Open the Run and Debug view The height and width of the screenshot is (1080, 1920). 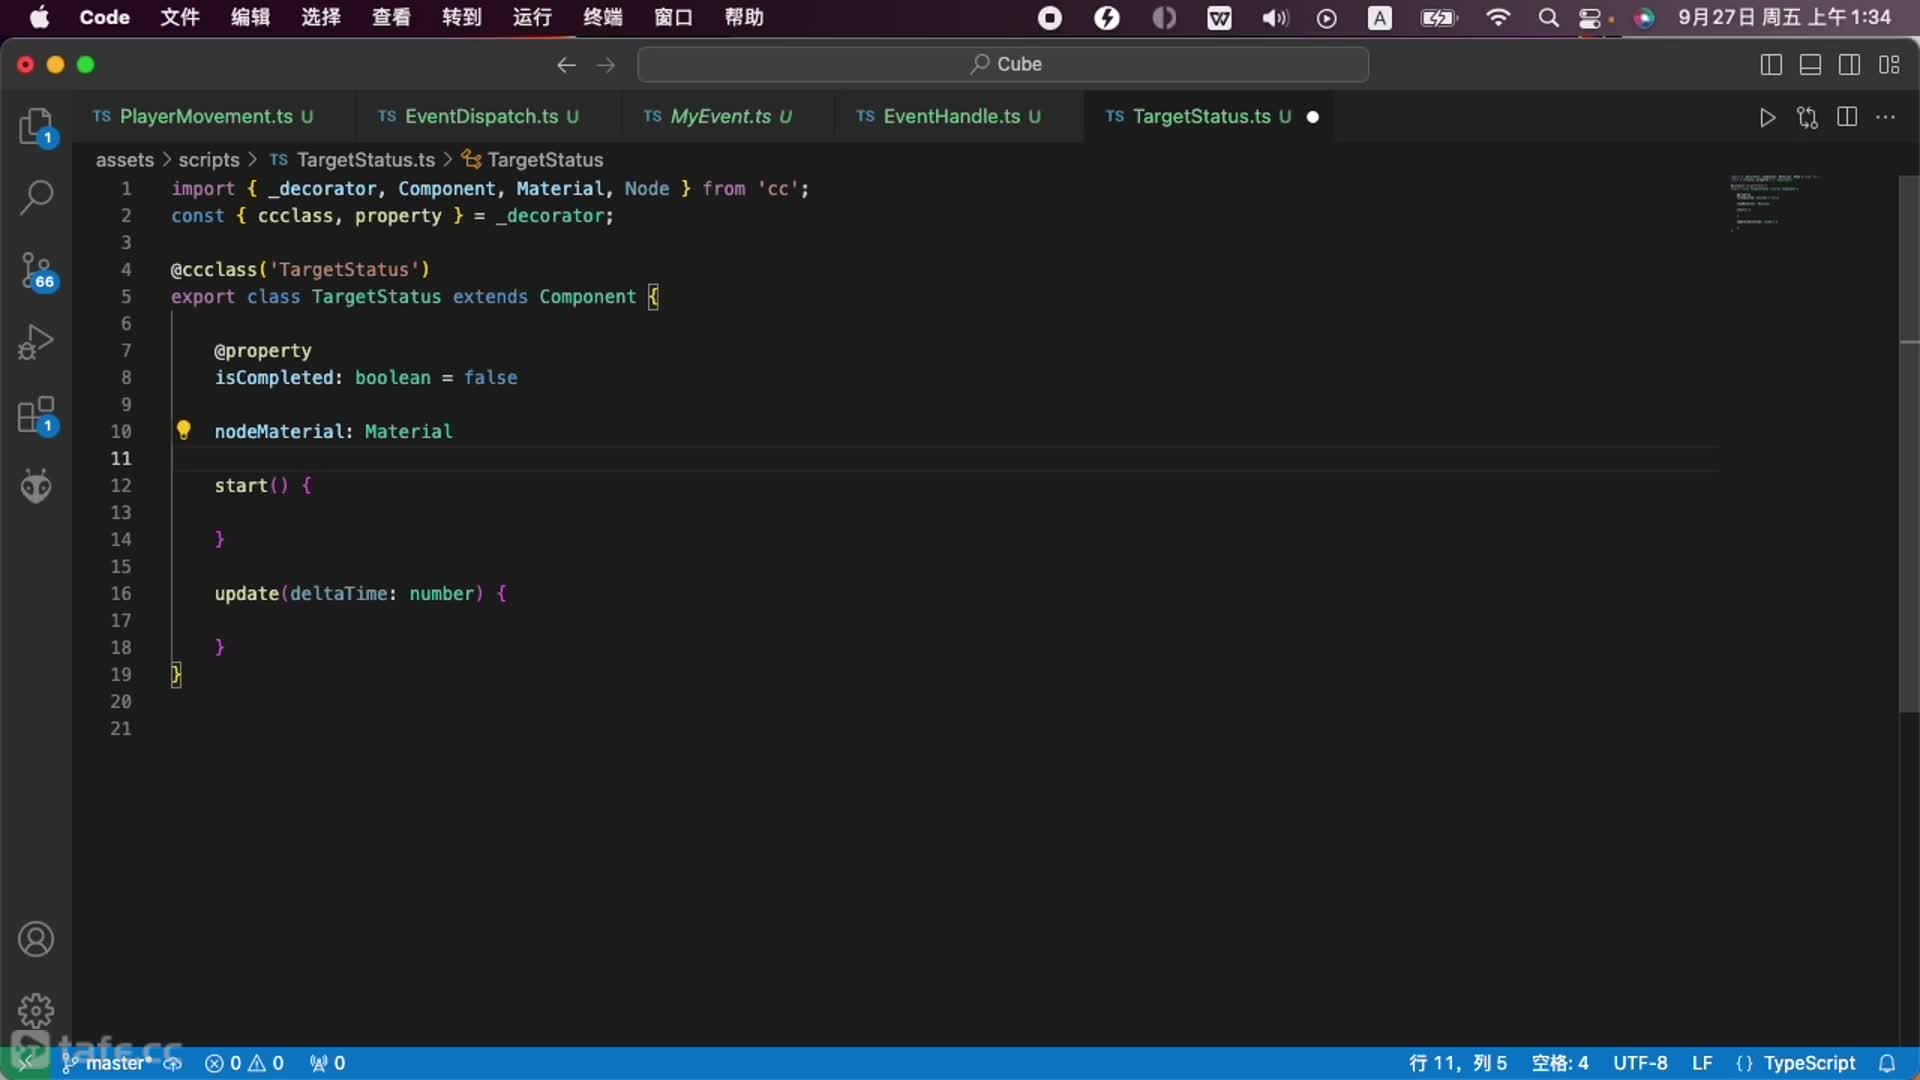pyautogui.click(x=37, y=342)
